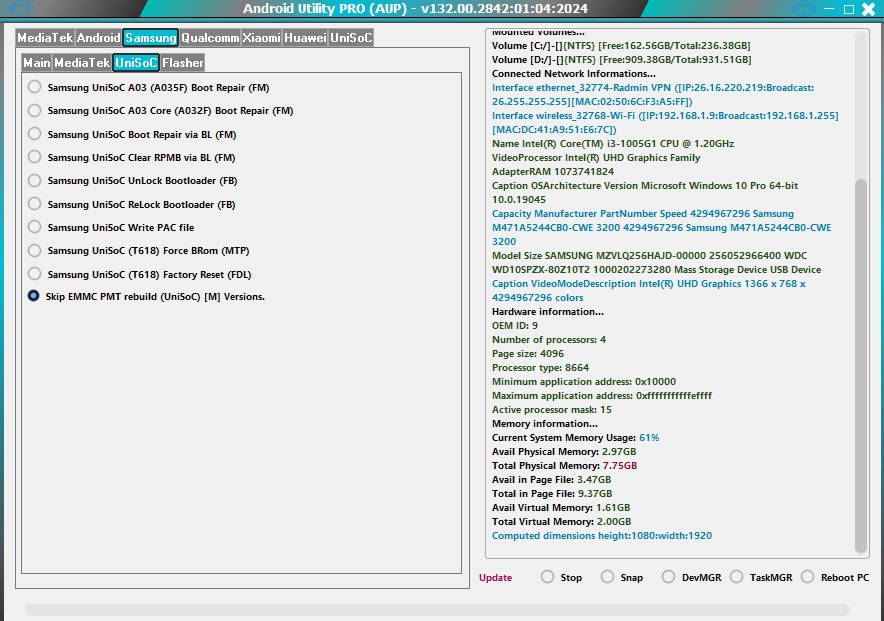
Task: Select Skip EMMC PMT rebuild (UniSoC) option
Action: (x=33, y=296)
